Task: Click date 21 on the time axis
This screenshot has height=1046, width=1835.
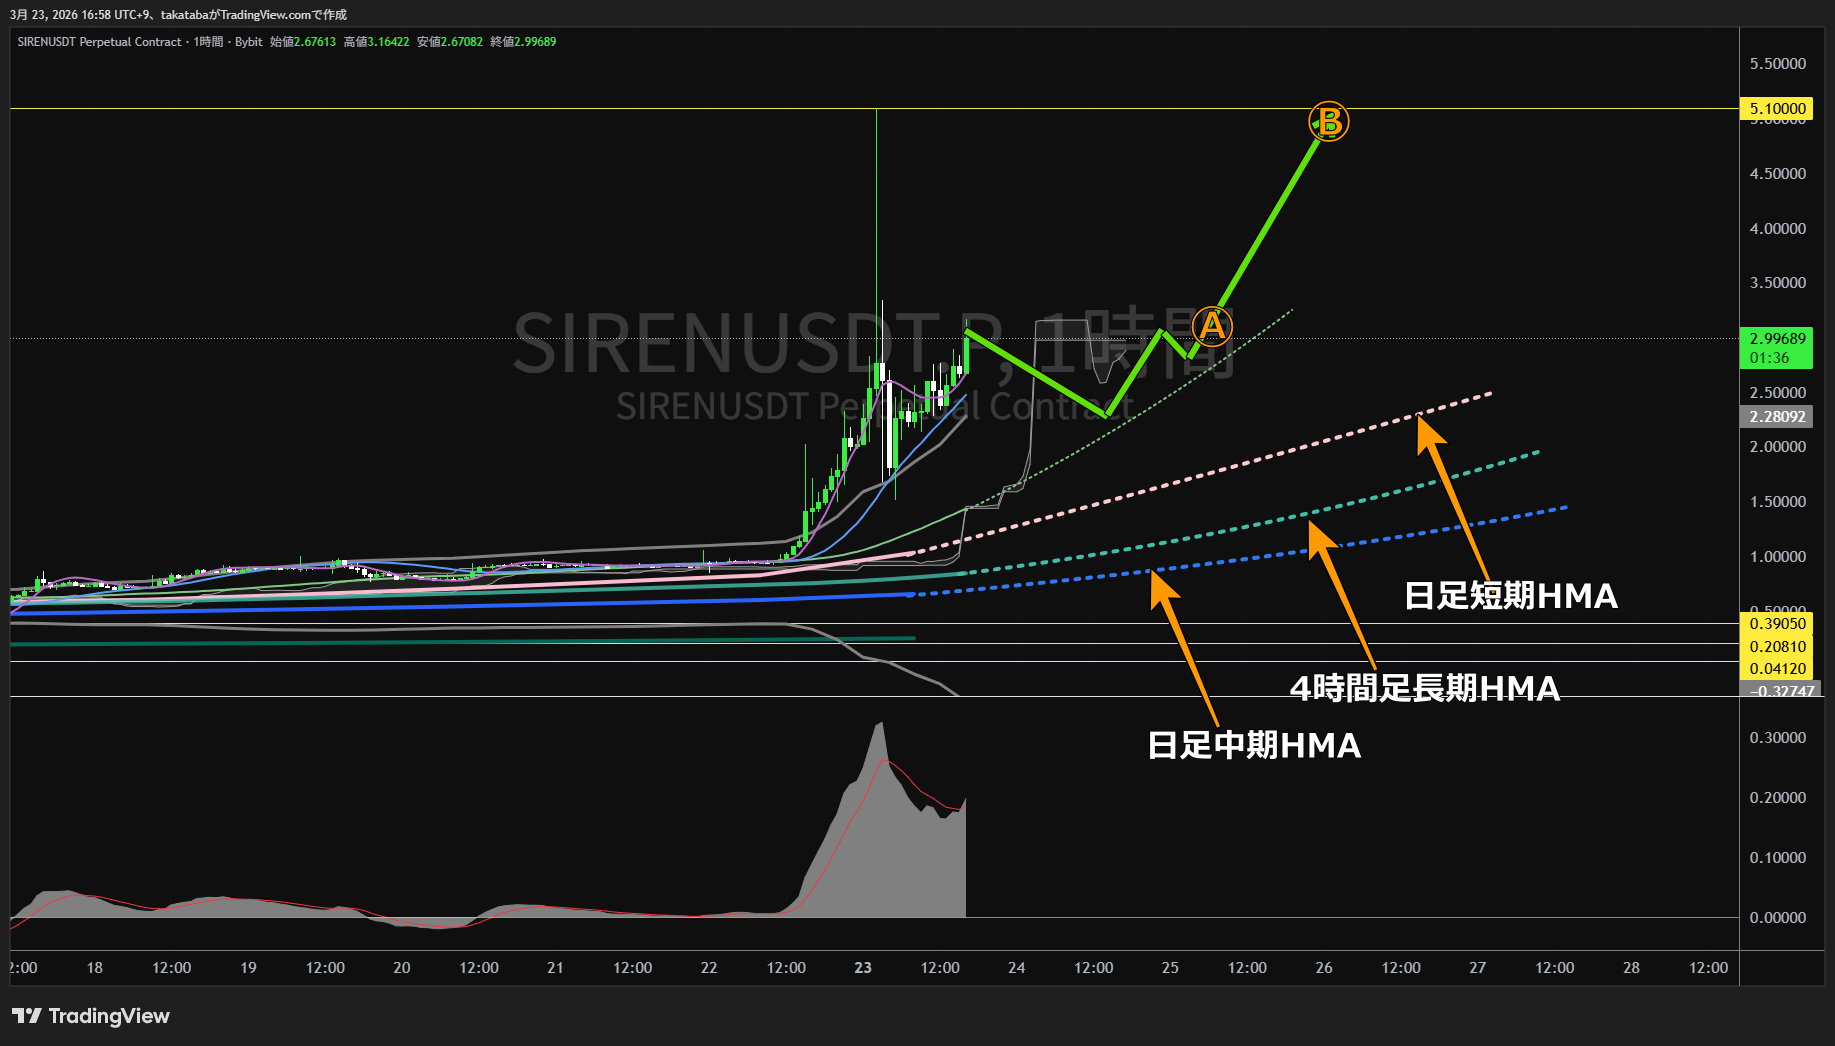Action: pyautogui.click(x=555, y=968)
